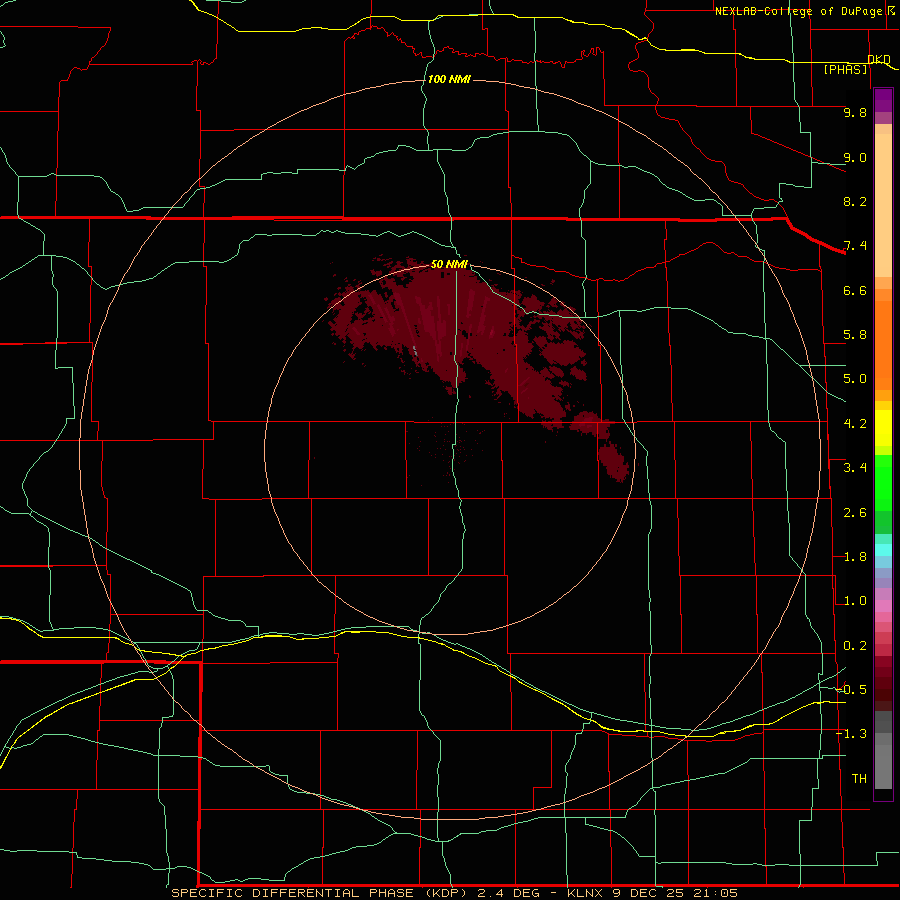Click the 5.8 value on the color scale
This screenshot has width=900, height=900.
(x=855, y=335)
